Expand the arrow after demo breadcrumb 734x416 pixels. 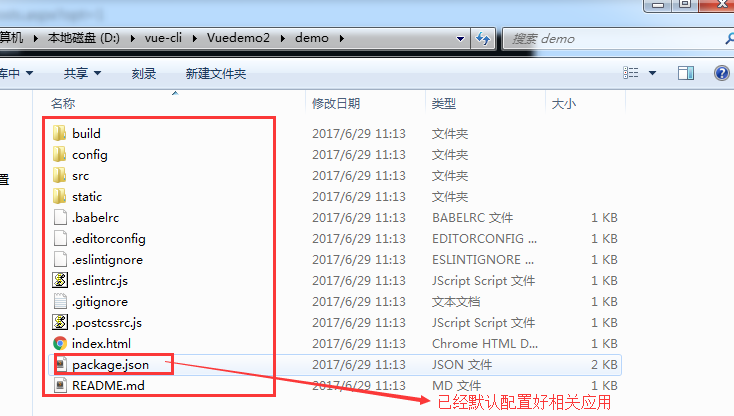(x=342, y=38)
